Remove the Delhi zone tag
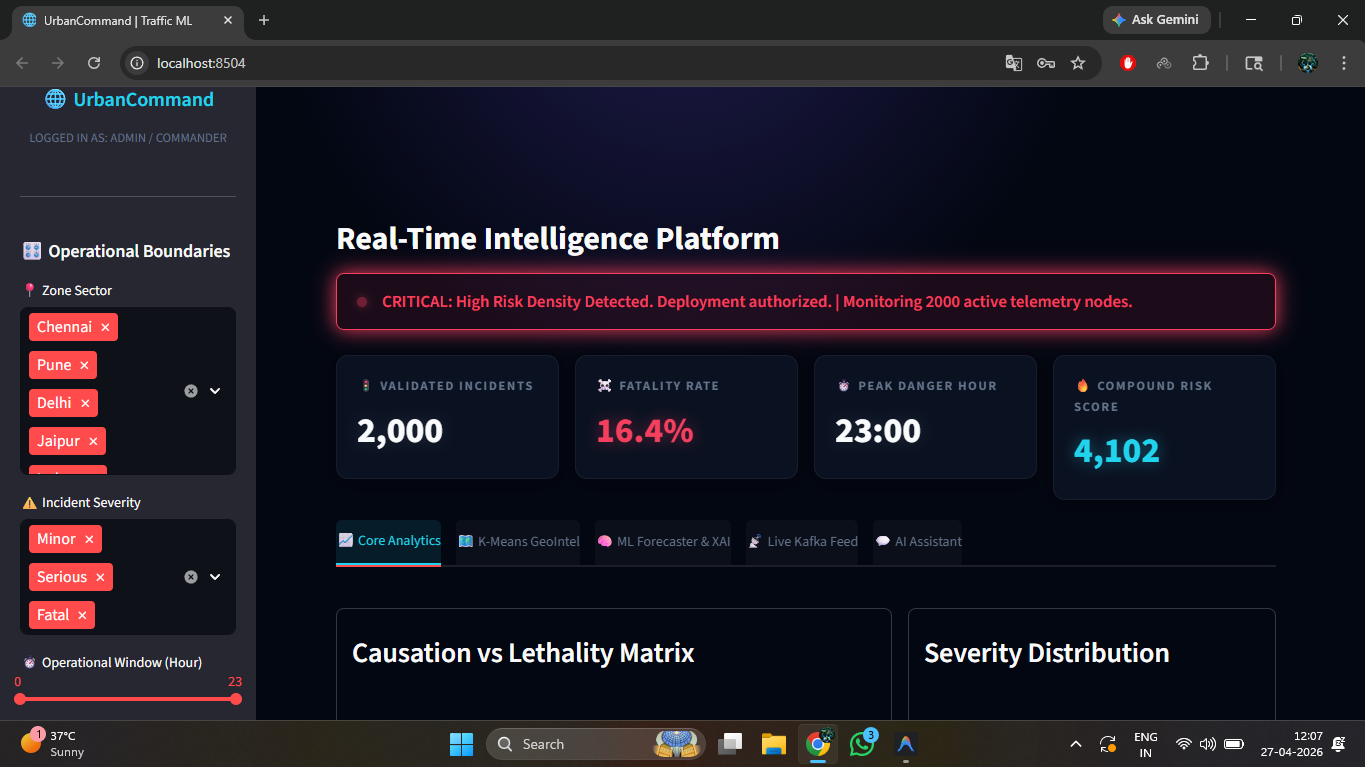1365x767 pixels. (85, 403)
